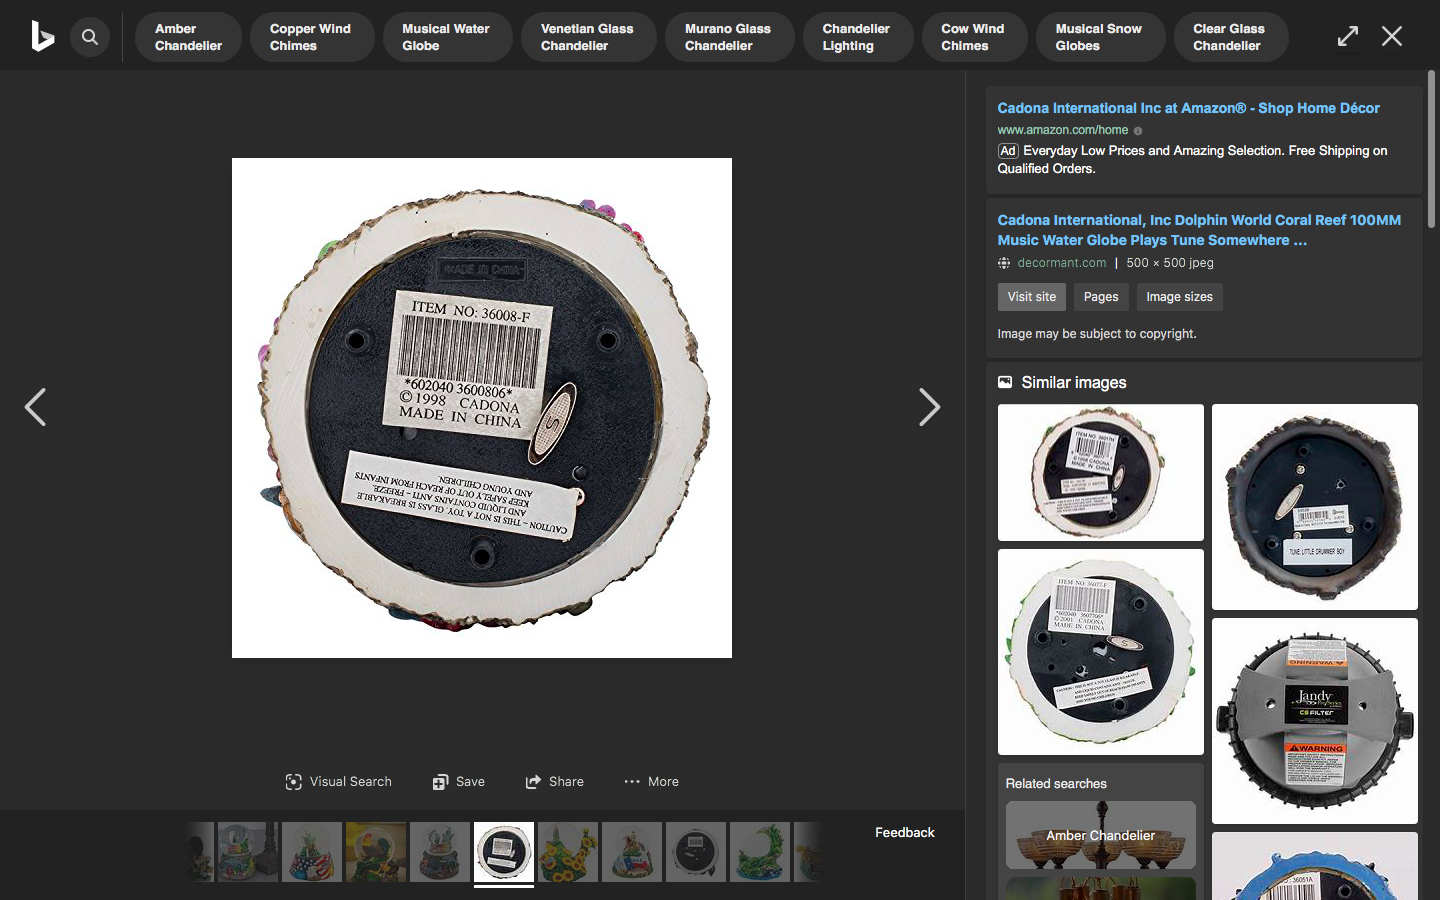The image size is (1440, 900).
Task: Open the decormant.com source link
Action: [1061, 263]
